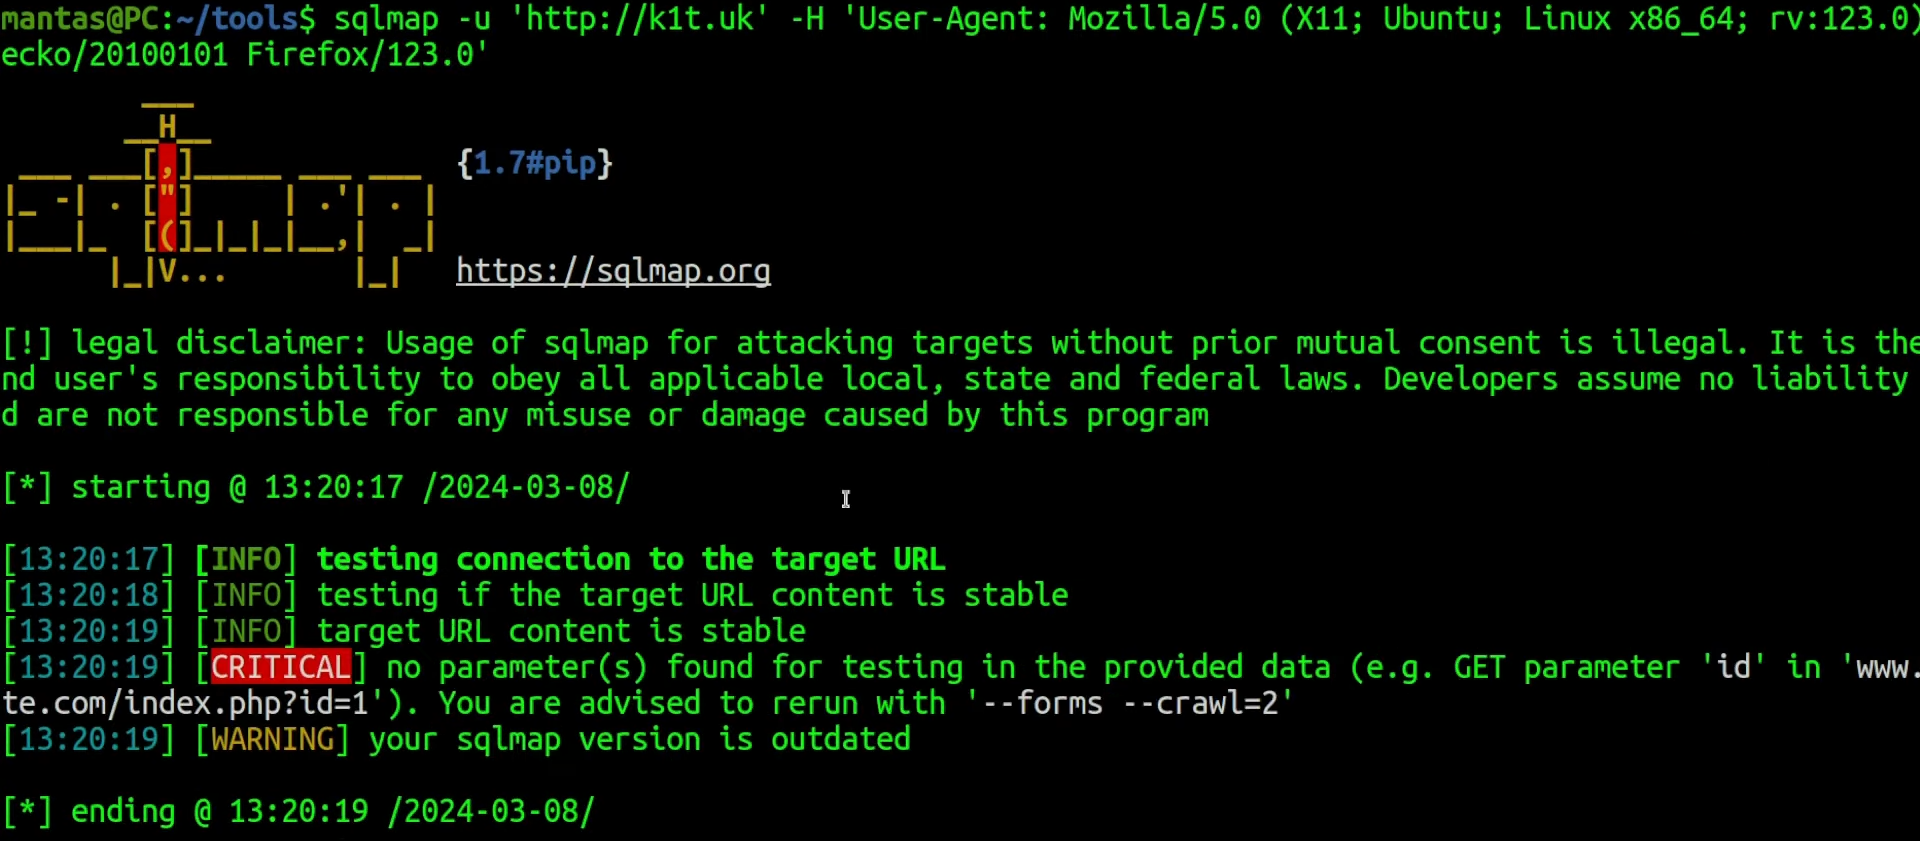Click the 'target URL content is stable' message
The height and width of the screenshot is (841, 1920).
pyautogui.click(x=561, y=631)
